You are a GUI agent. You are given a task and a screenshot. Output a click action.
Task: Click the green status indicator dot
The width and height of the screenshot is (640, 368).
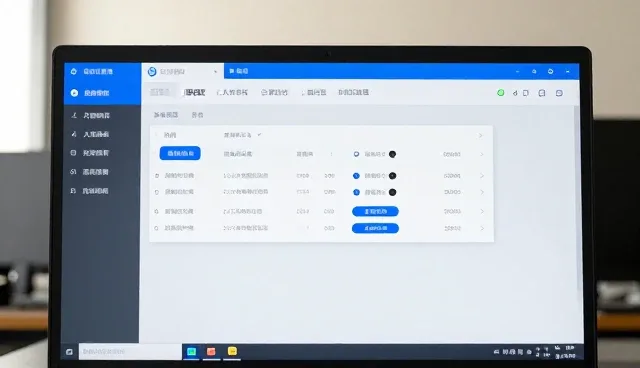[501, 93]
